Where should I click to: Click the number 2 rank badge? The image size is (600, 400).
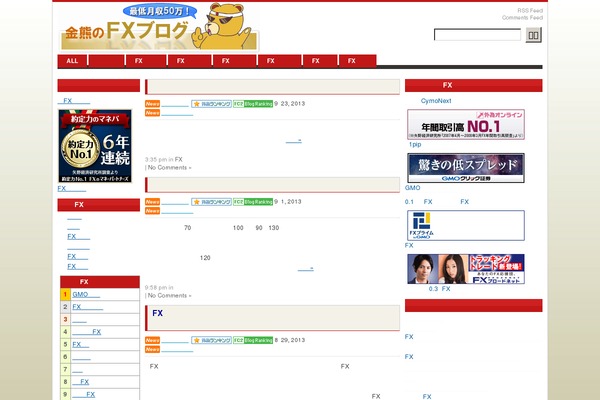pos(65,307)
